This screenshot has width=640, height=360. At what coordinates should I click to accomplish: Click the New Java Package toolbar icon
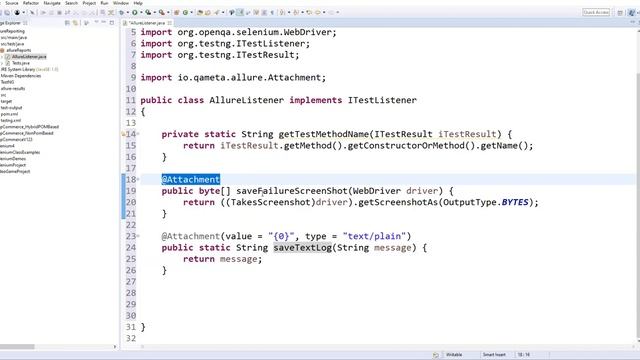tap(176, 12)
